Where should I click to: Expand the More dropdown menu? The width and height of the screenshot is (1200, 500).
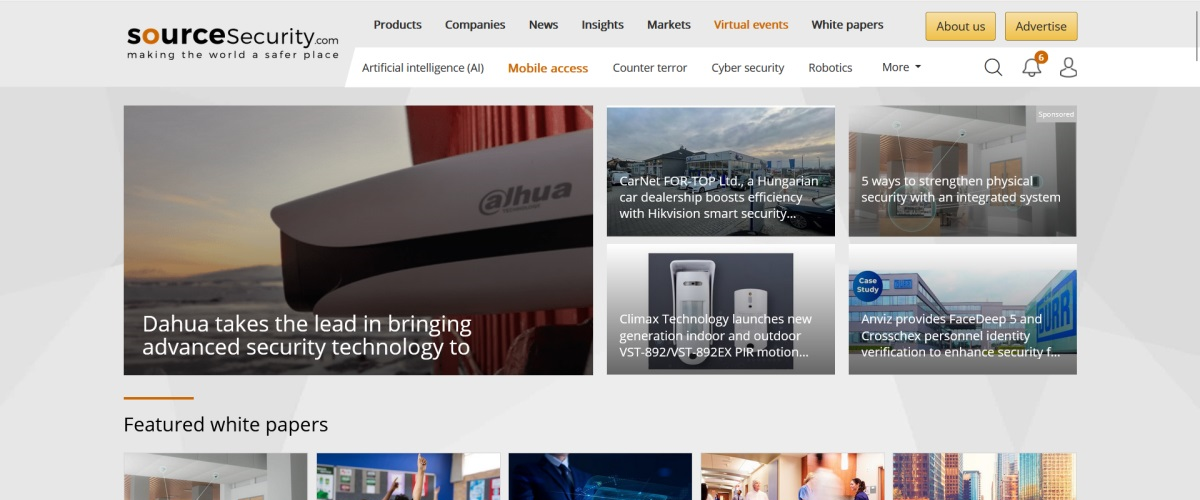click(x=901, y=67)
